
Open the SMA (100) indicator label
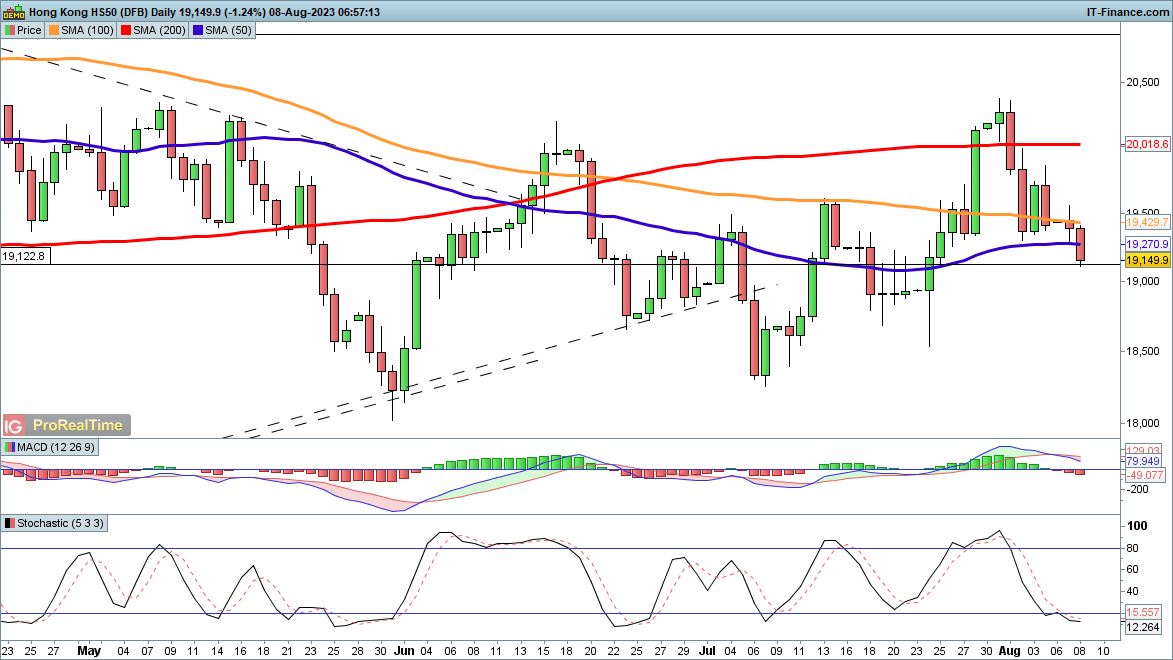(88, 31)
